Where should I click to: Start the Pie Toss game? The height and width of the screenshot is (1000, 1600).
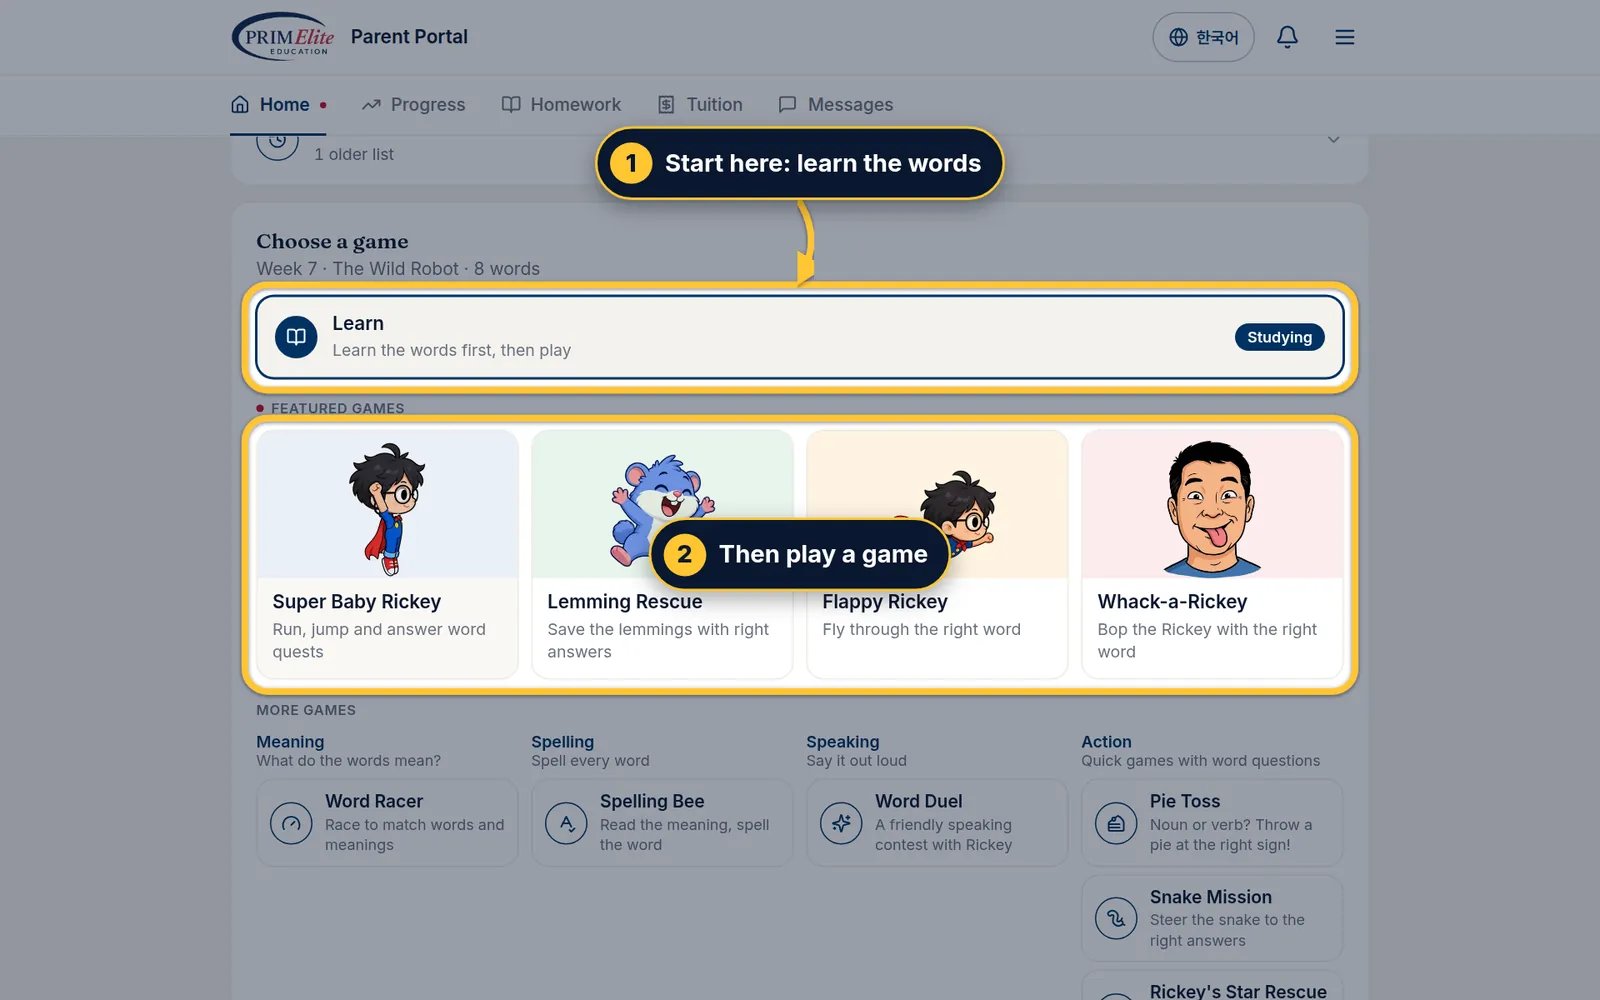pos(1212,823)
